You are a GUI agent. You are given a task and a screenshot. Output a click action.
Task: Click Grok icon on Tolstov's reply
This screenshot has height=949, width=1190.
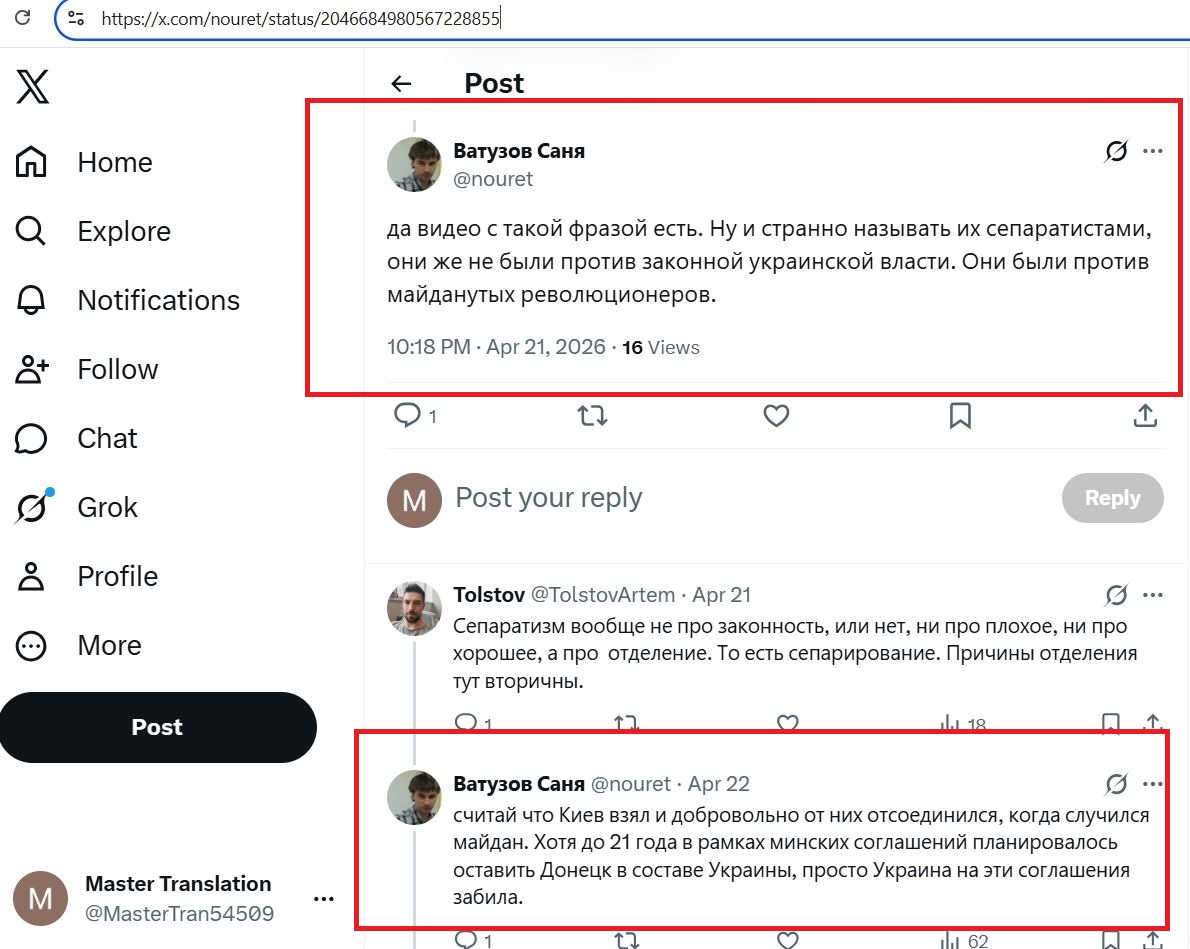click(1116, 596)
